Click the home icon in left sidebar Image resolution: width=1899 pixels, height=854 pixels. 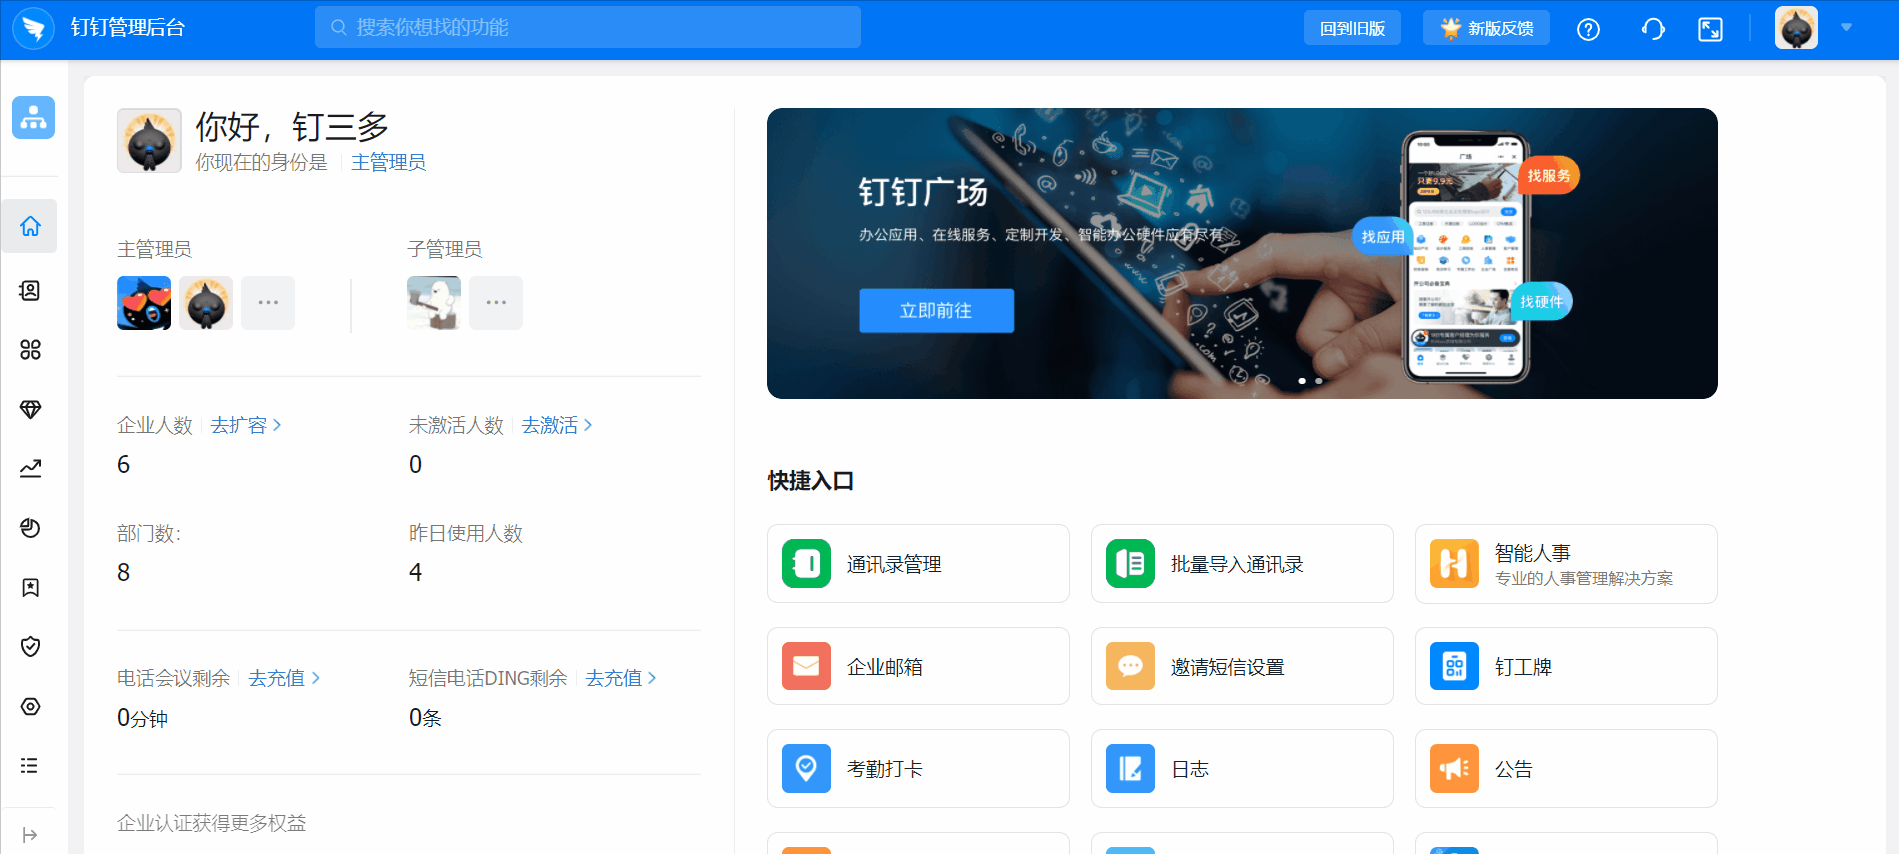(x=31, y=226)
